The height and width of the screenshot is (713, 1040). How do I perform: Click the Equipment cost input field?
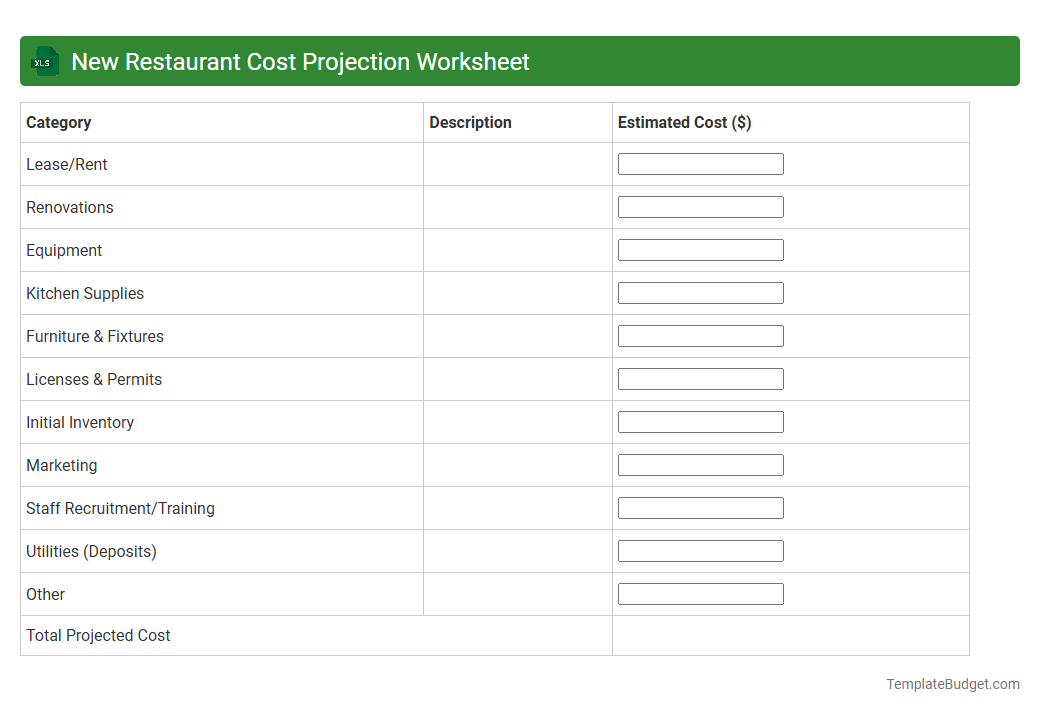700,249
